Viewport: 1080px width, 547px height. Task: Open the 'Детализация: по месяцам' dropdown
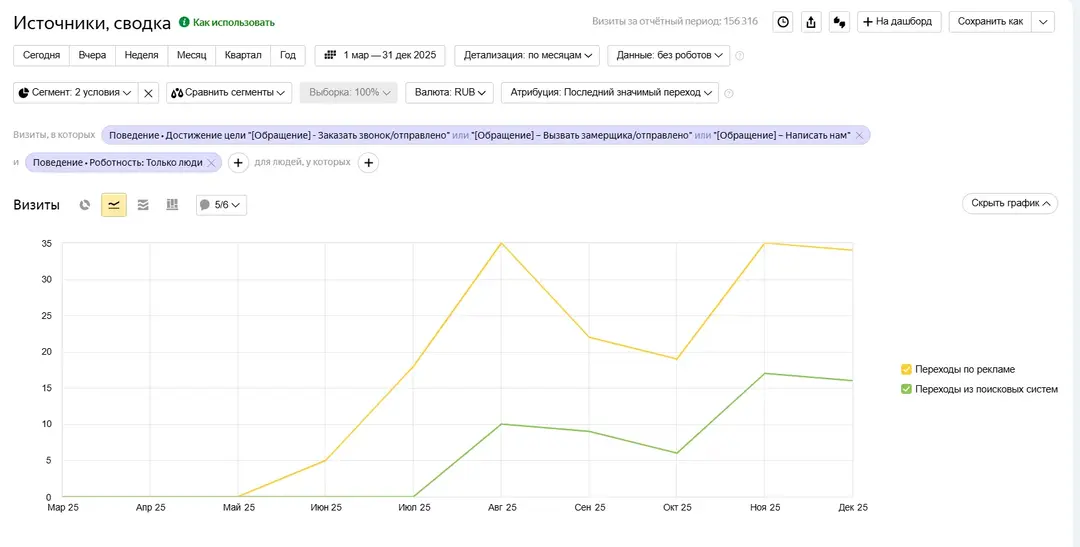(x=527, y=56)
